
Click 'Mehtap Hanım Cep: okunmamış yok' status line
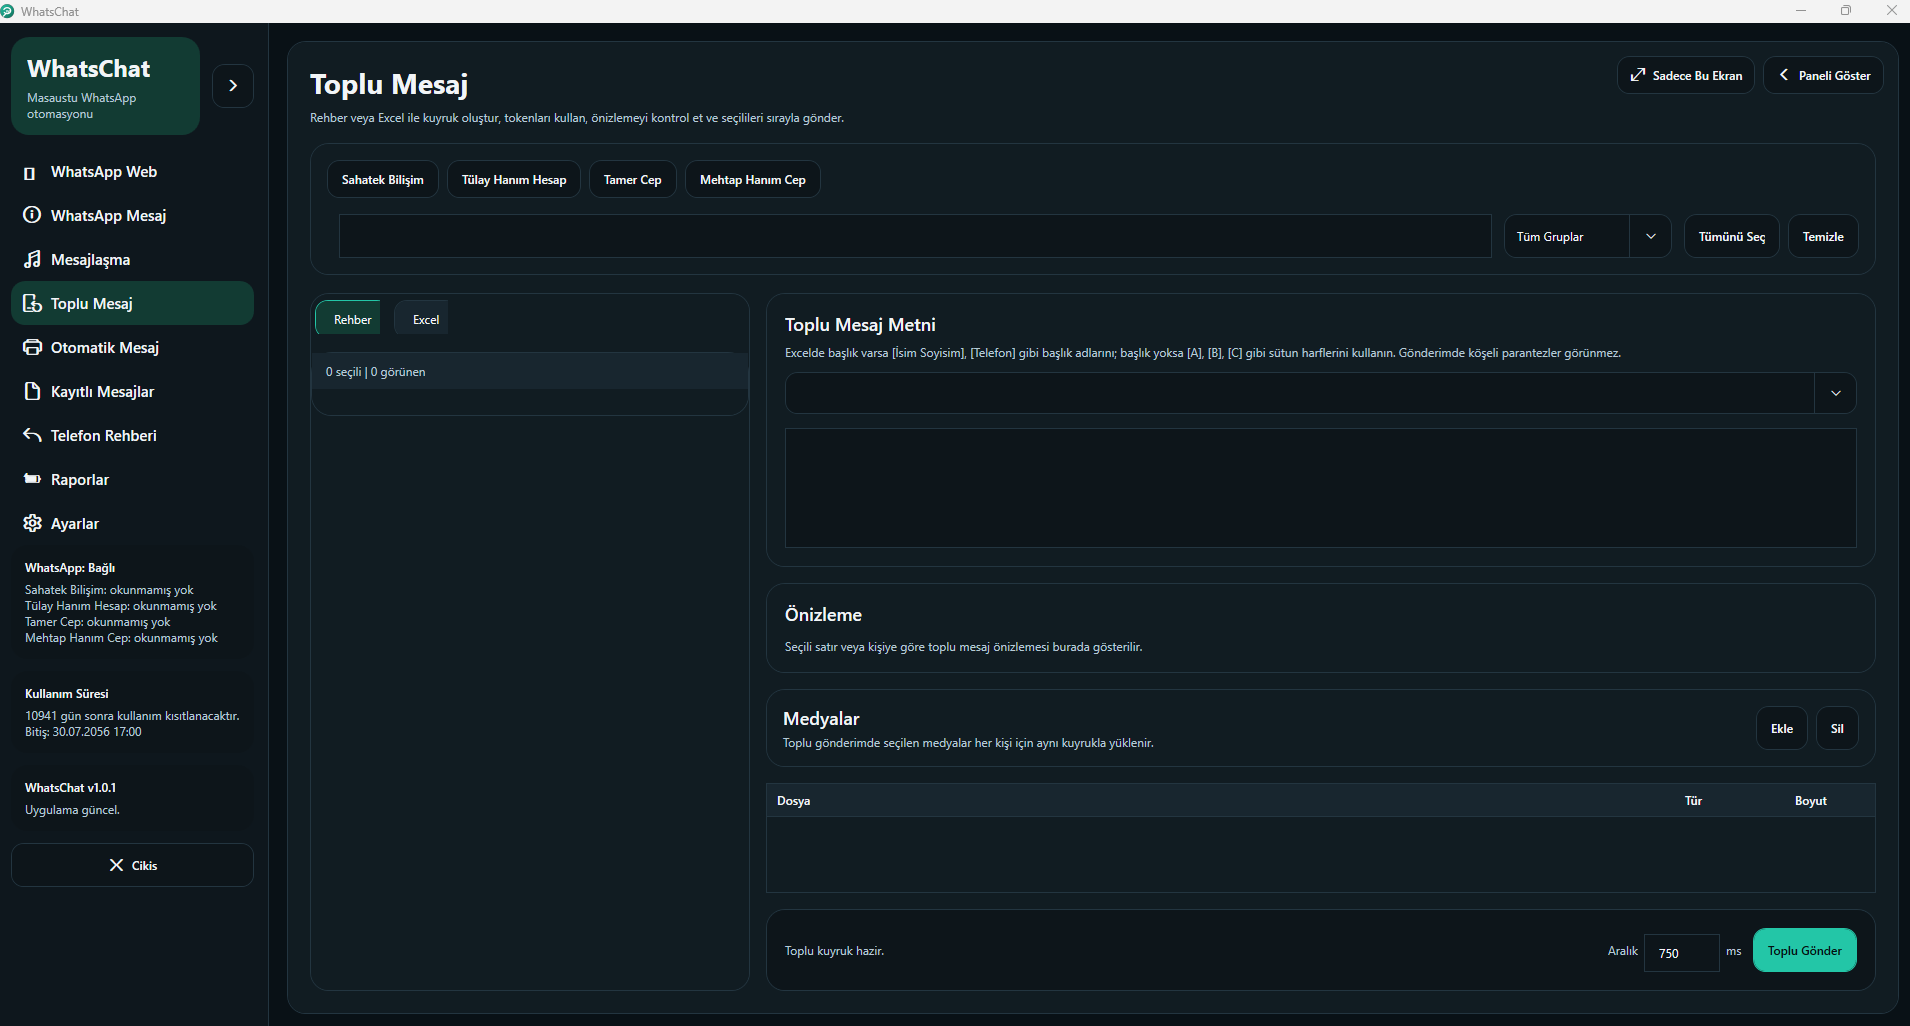121,638
